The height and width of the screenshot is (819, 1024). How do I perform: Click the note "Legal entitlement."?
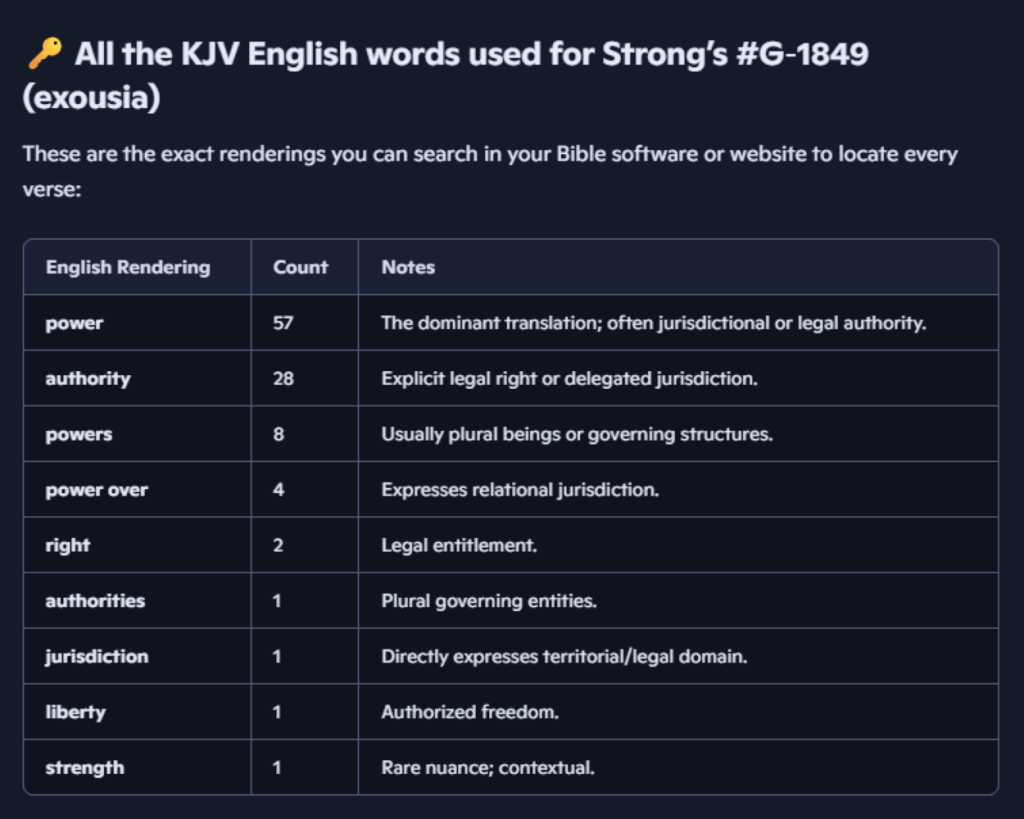click(459, 545)
